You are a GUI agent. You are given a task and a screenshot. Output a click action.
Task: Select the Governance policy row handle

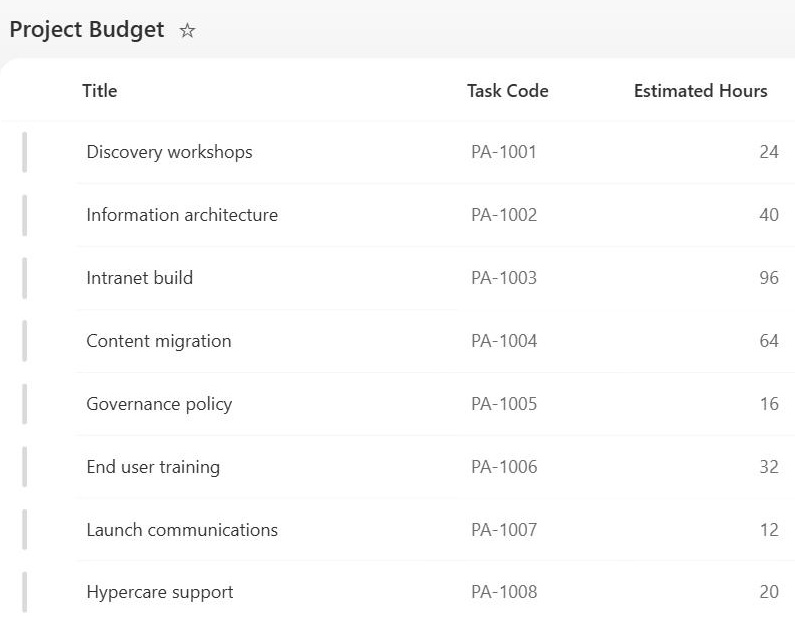coord(24,404)
